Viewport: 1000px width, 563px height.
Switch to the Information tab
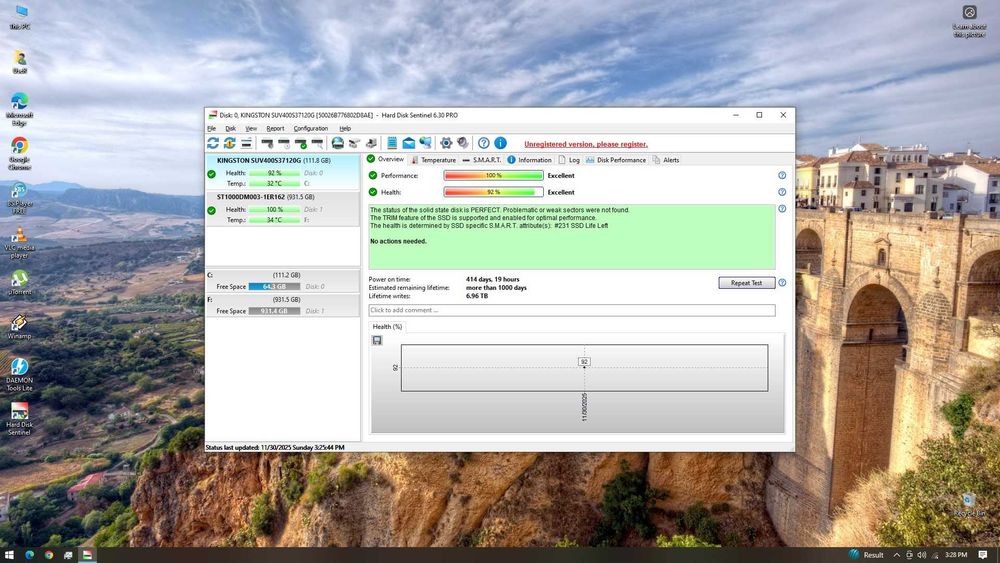point(529,160)
